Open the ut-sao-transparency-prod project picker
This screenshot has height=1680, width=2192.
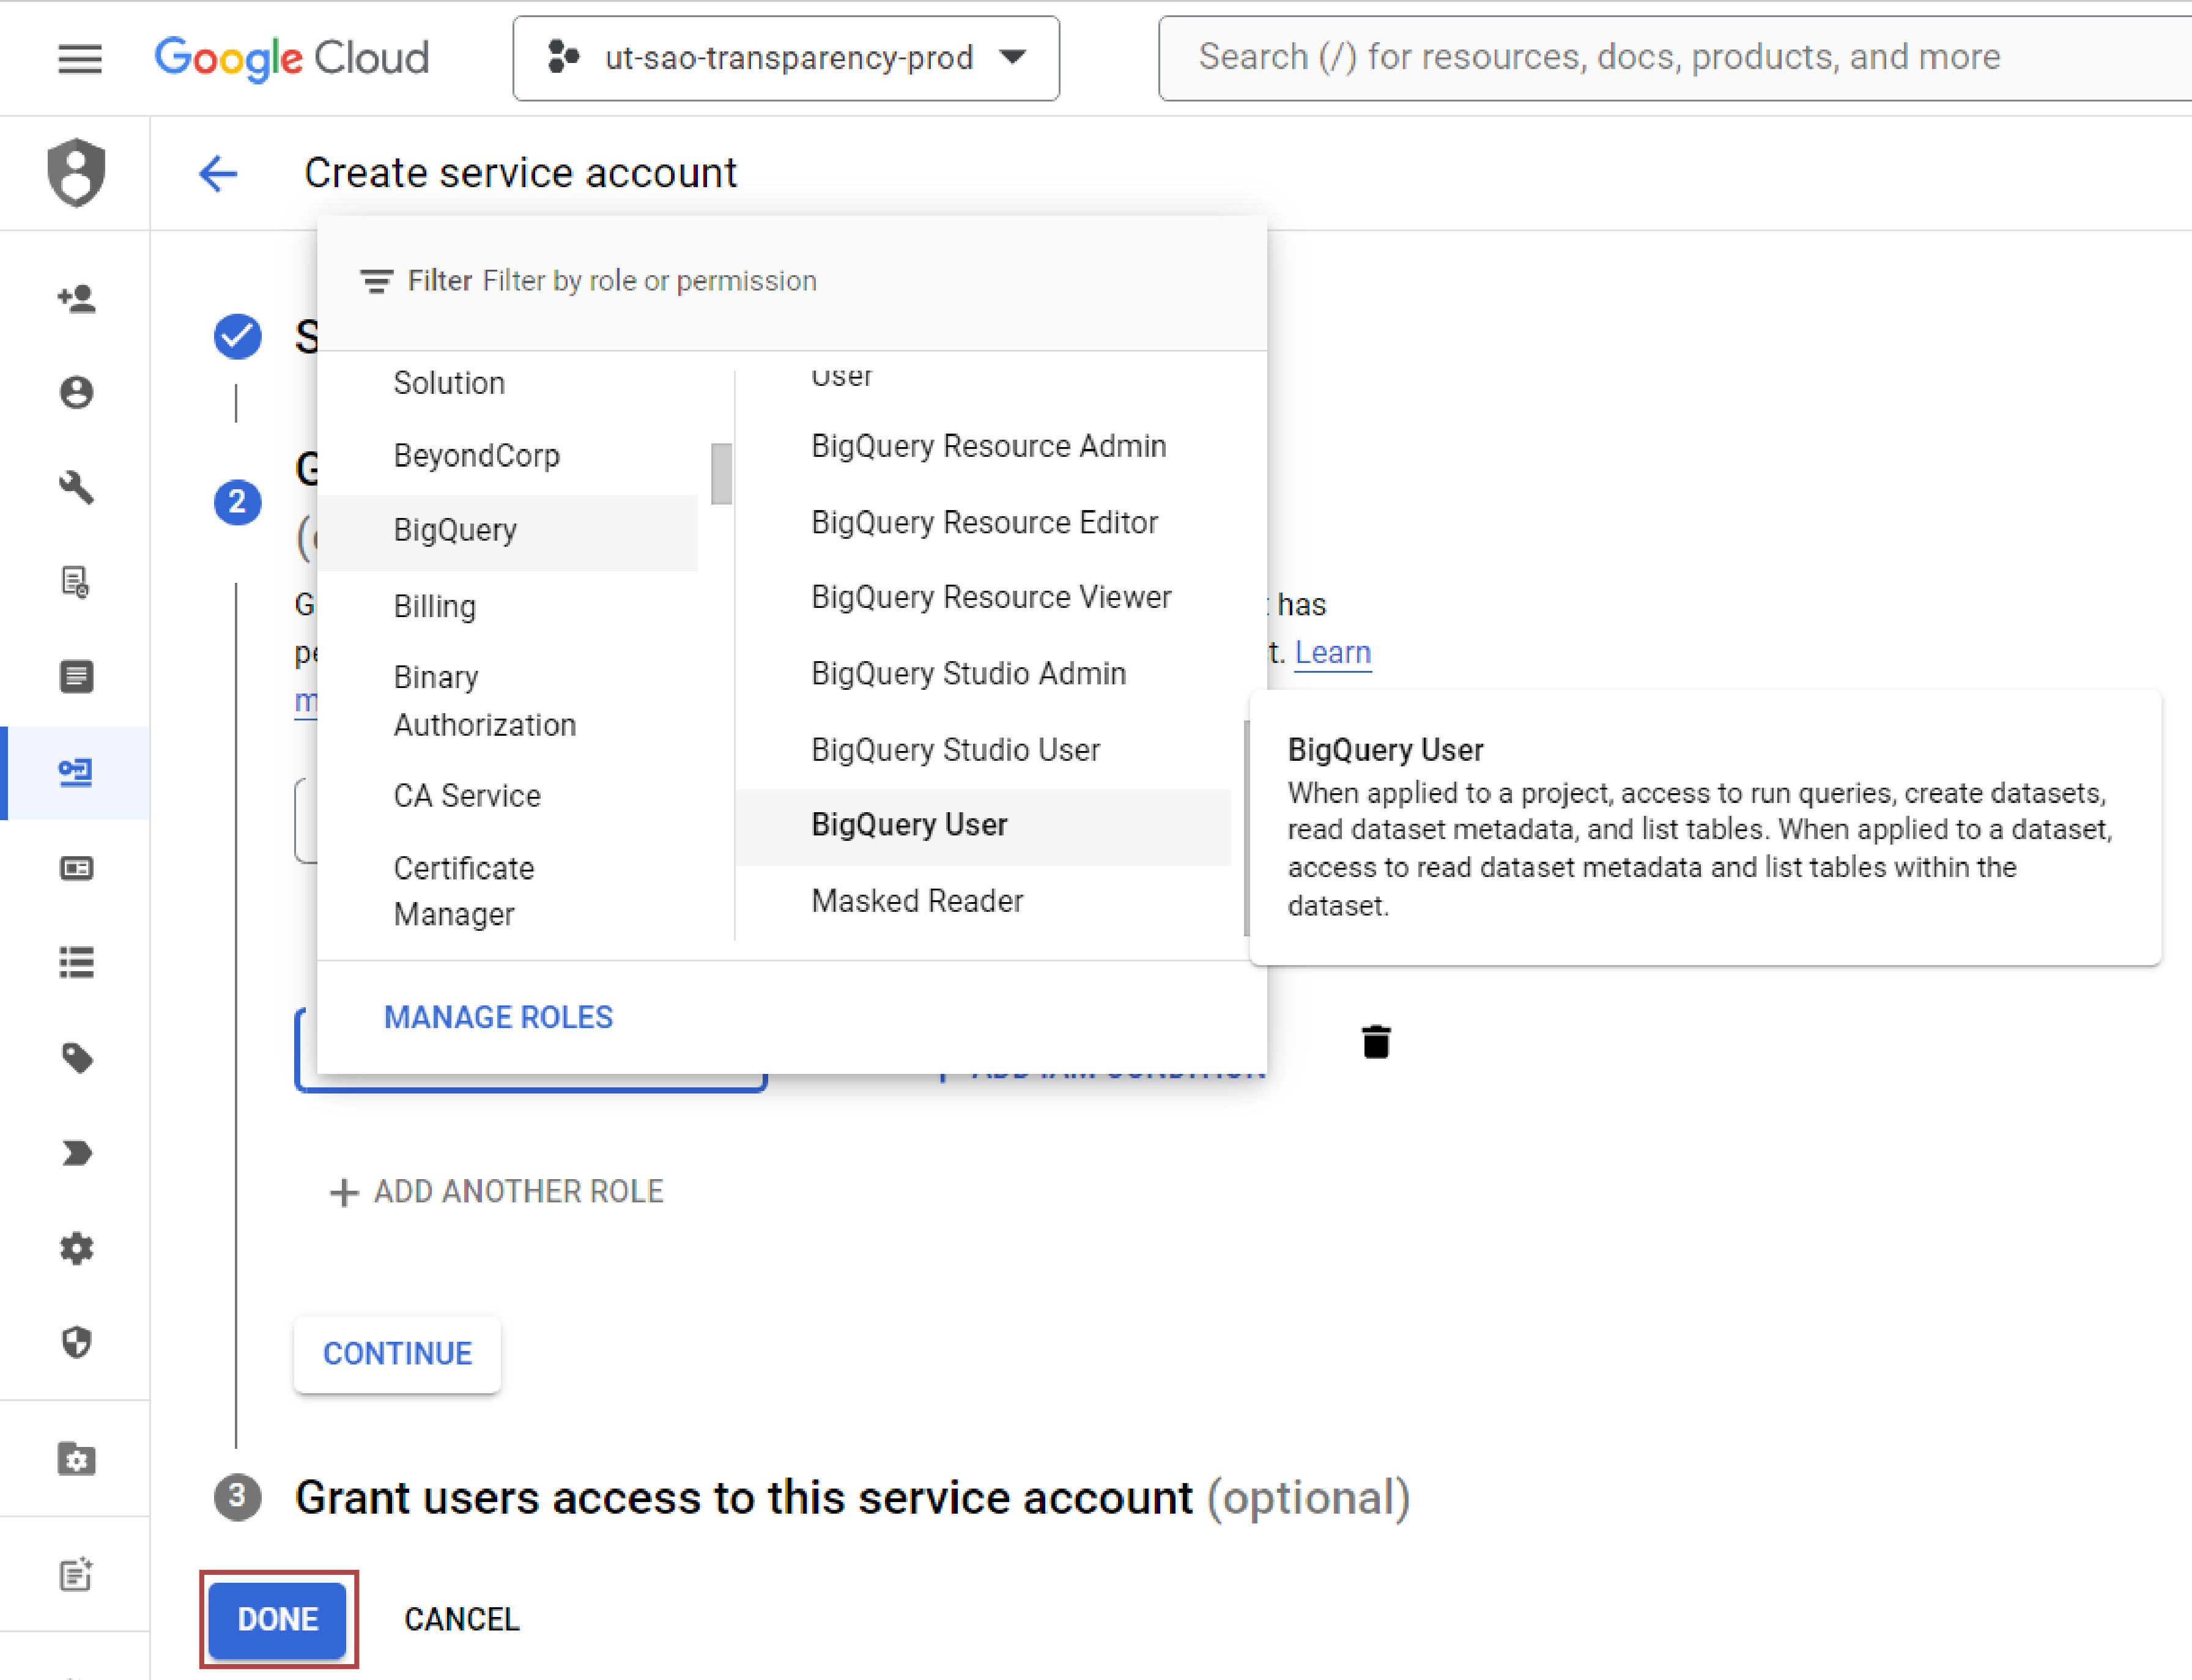point(786,58)
